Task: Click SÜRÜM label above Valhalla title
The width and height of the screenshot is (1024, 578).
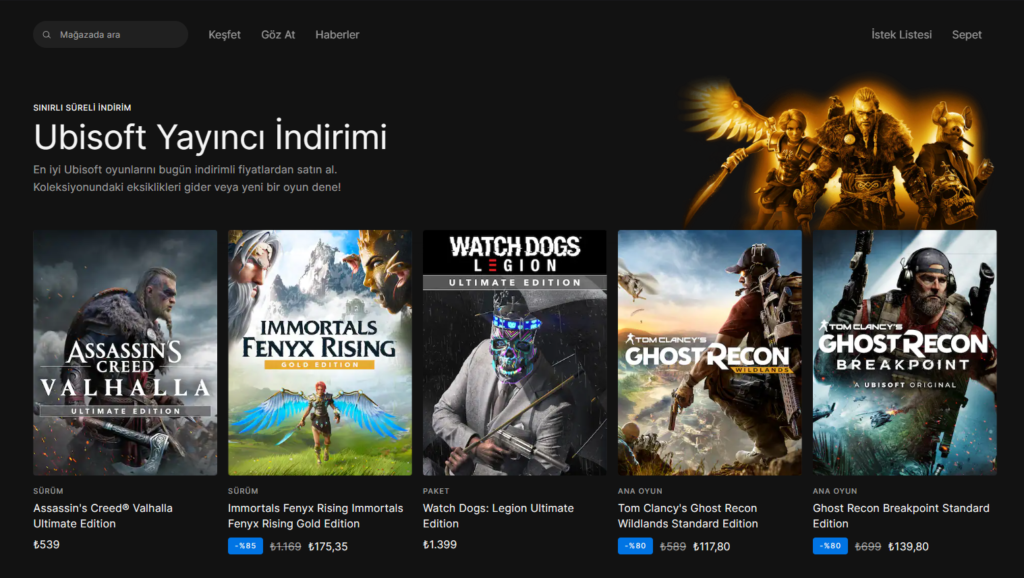Action: point(48,491)
